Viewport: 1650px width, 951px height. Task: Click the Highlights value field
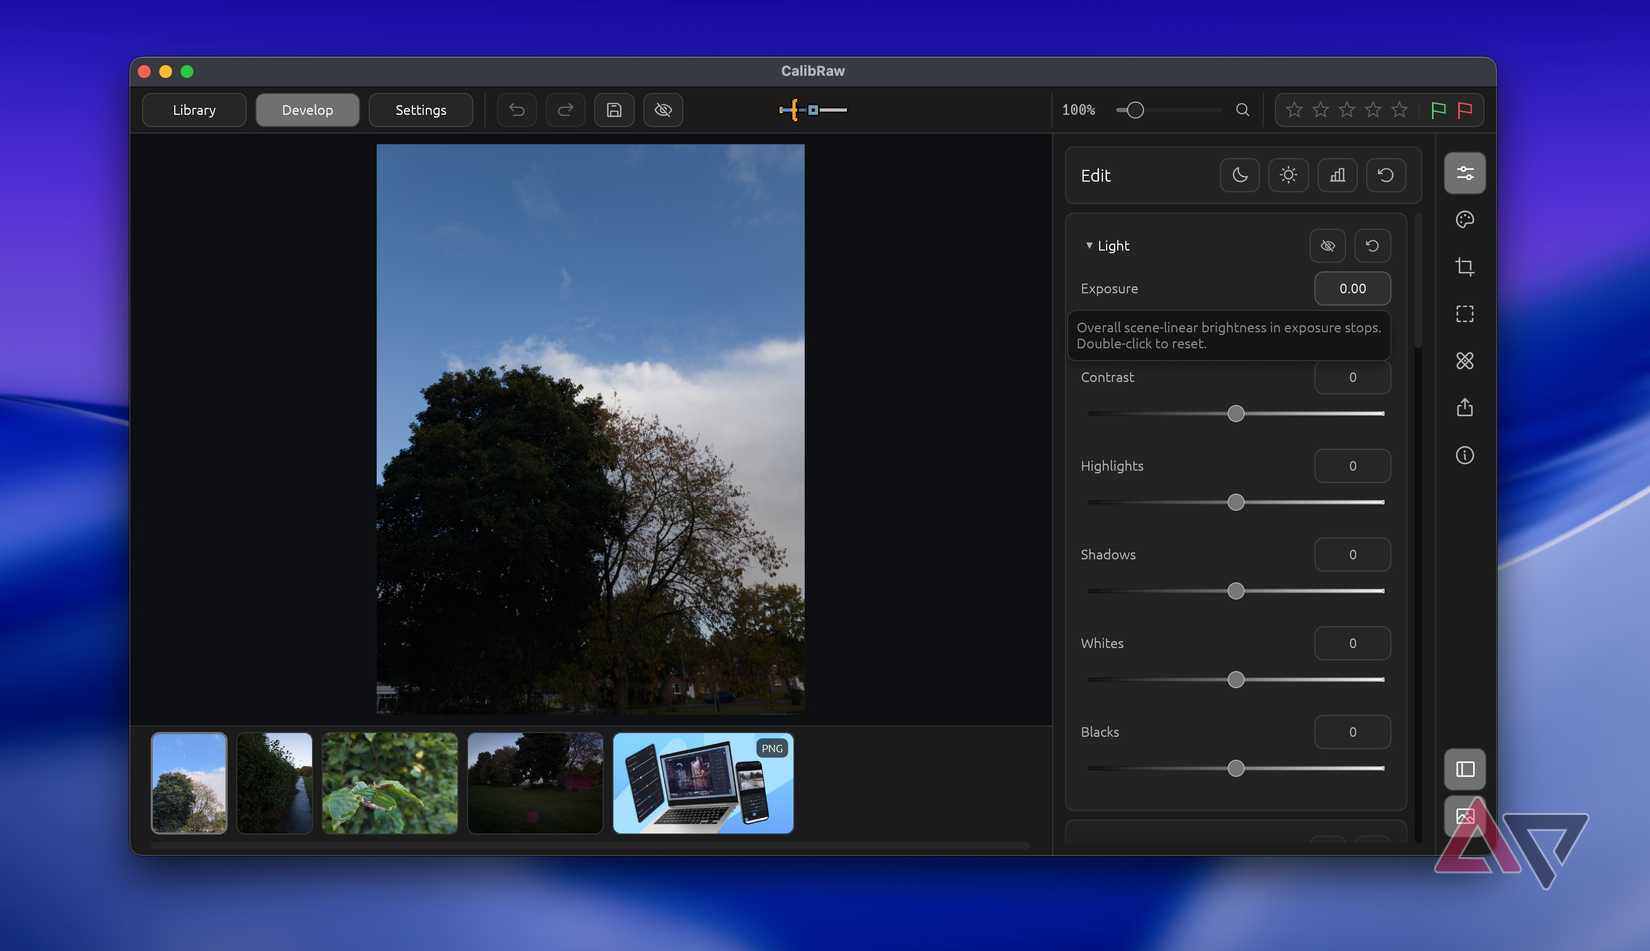1352,466
